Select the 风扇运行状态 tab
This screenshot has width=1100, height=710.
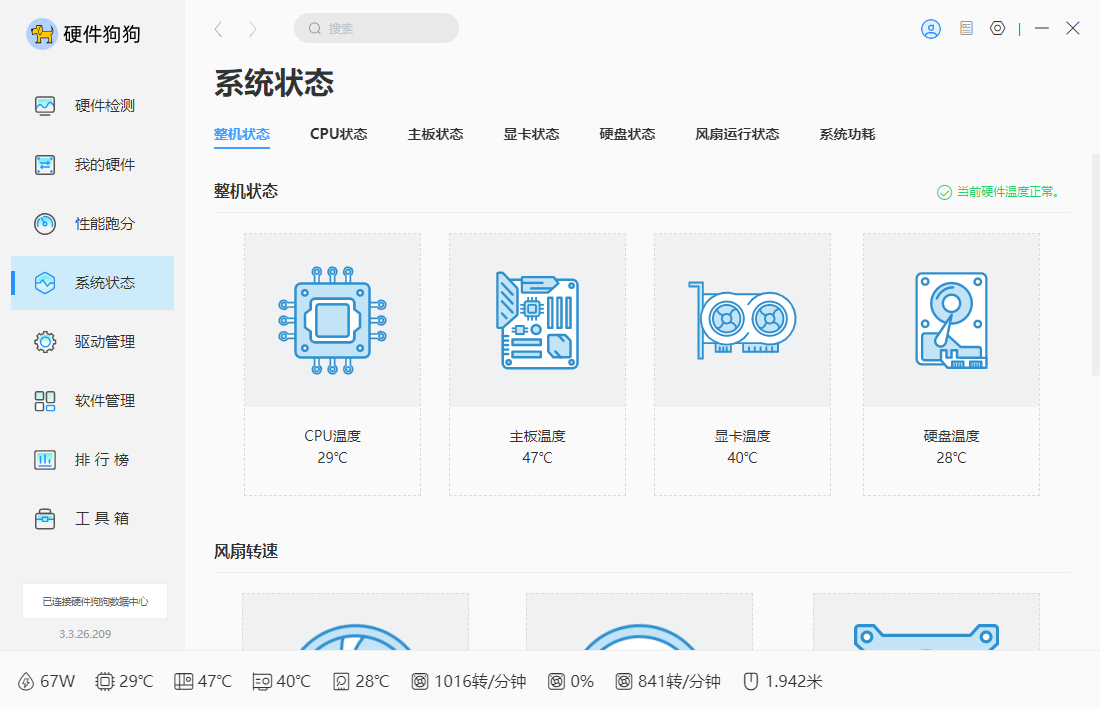[x=737, y=133]
